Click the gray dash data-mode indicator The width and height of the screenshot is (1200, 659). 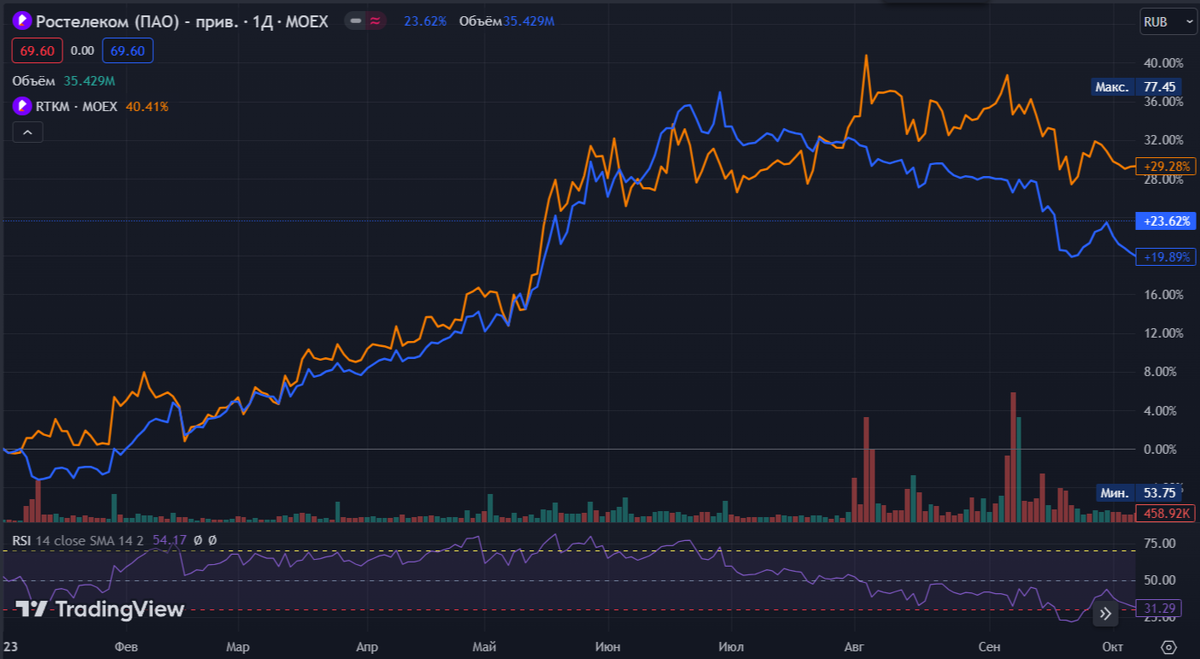tap(356, 21)
